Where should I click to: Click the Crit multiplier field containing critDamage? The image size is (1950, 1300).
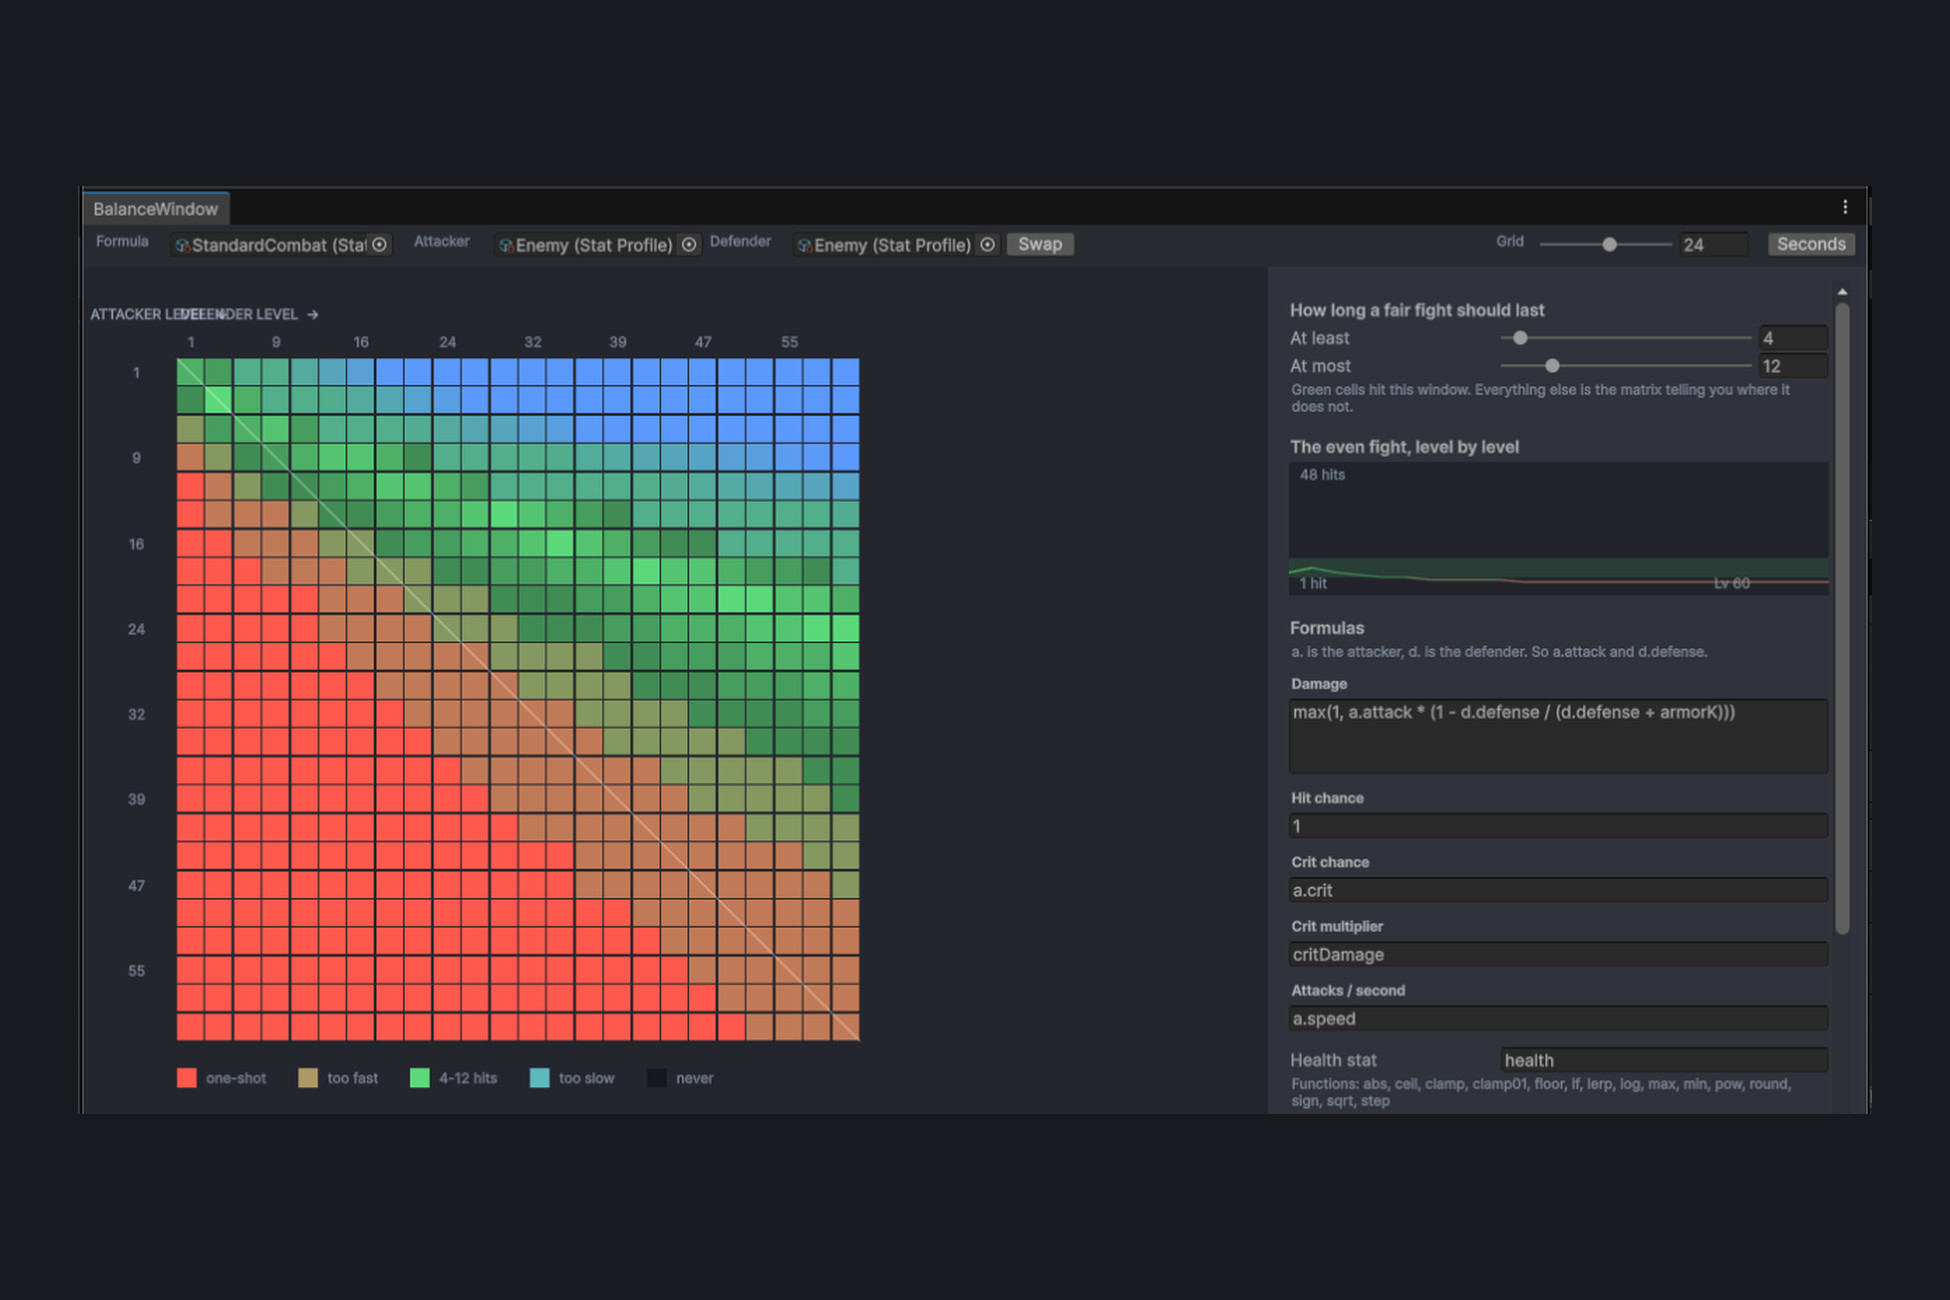tap(1558, 954)
